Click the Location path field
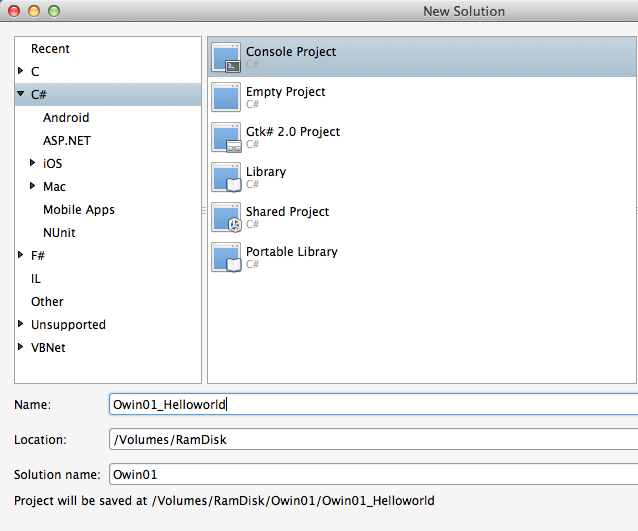 point(372,440)
